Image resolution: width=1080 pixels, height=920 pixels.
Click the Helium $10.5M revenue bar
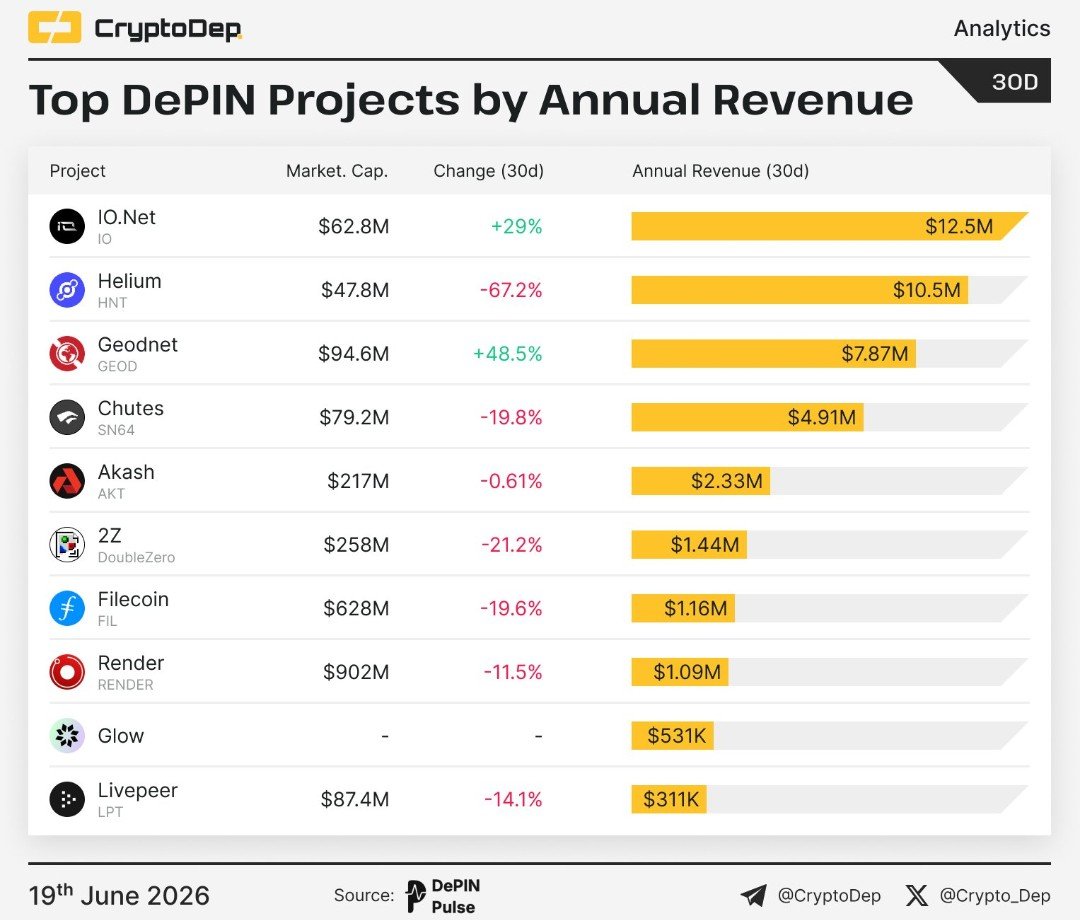pos(800,290)
